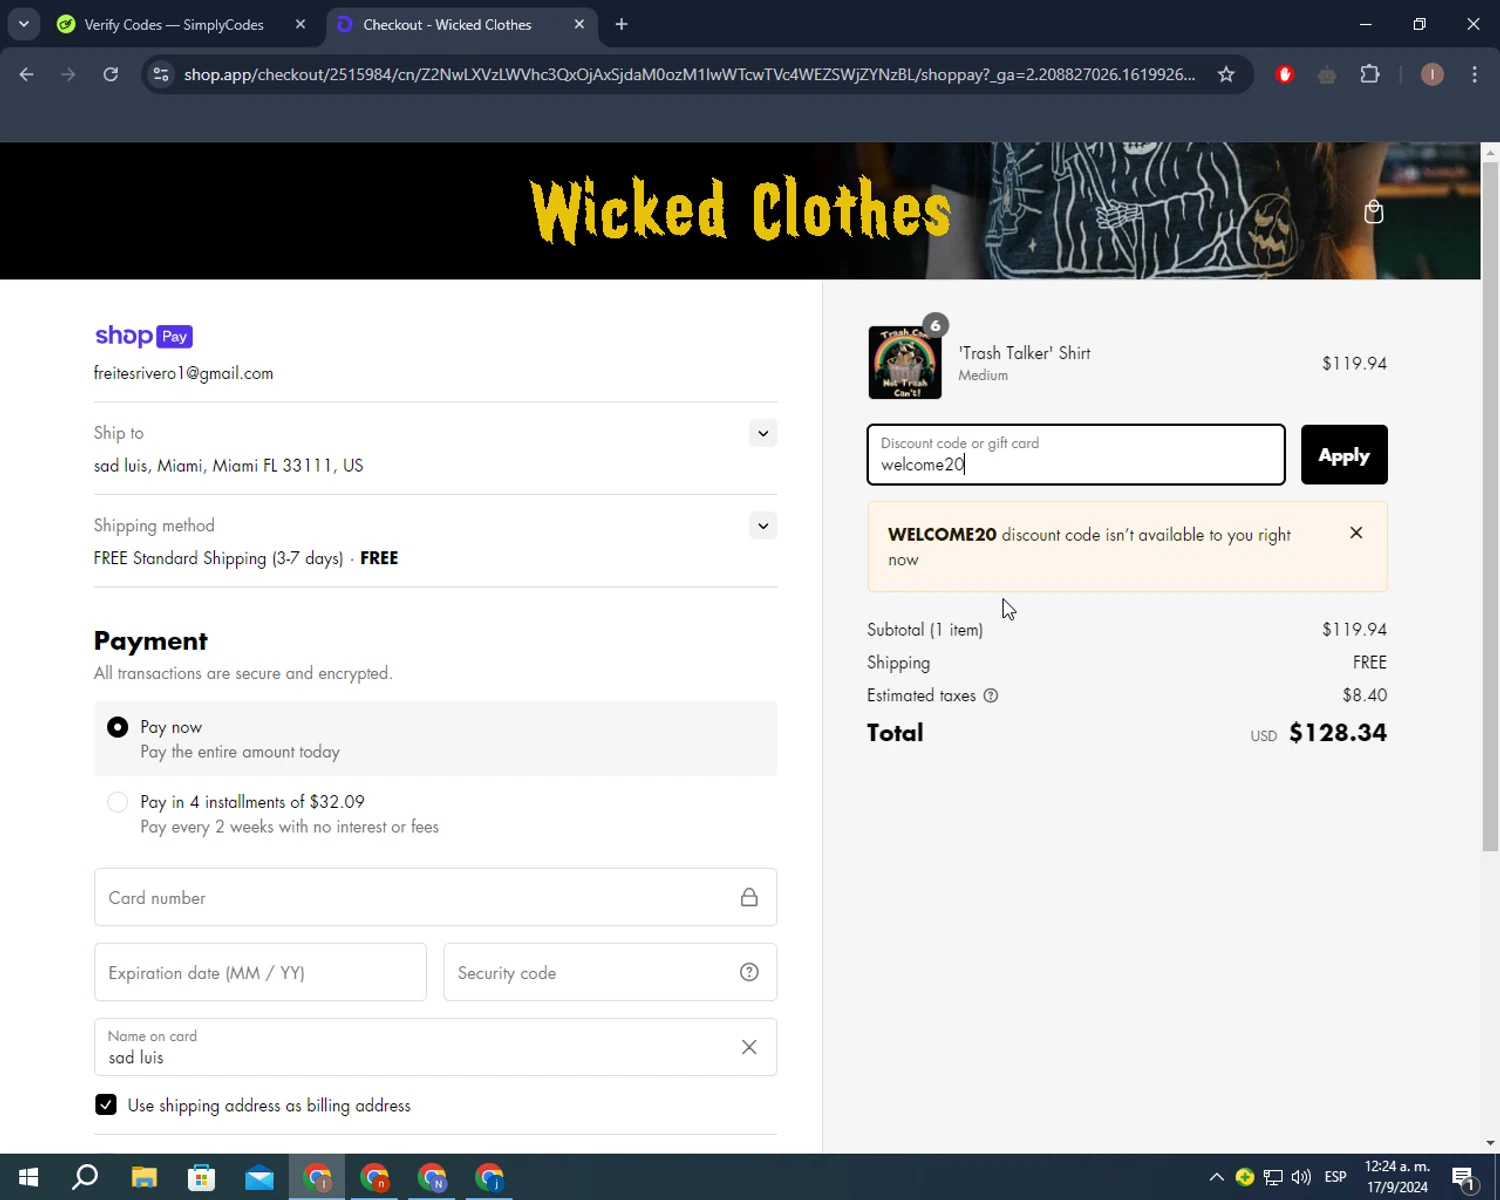Switch to the Verify Codes — SimplyCodes tab
Viewport: 1500px width, 1200px height.
pyautogui.click(x=172, y=24)
